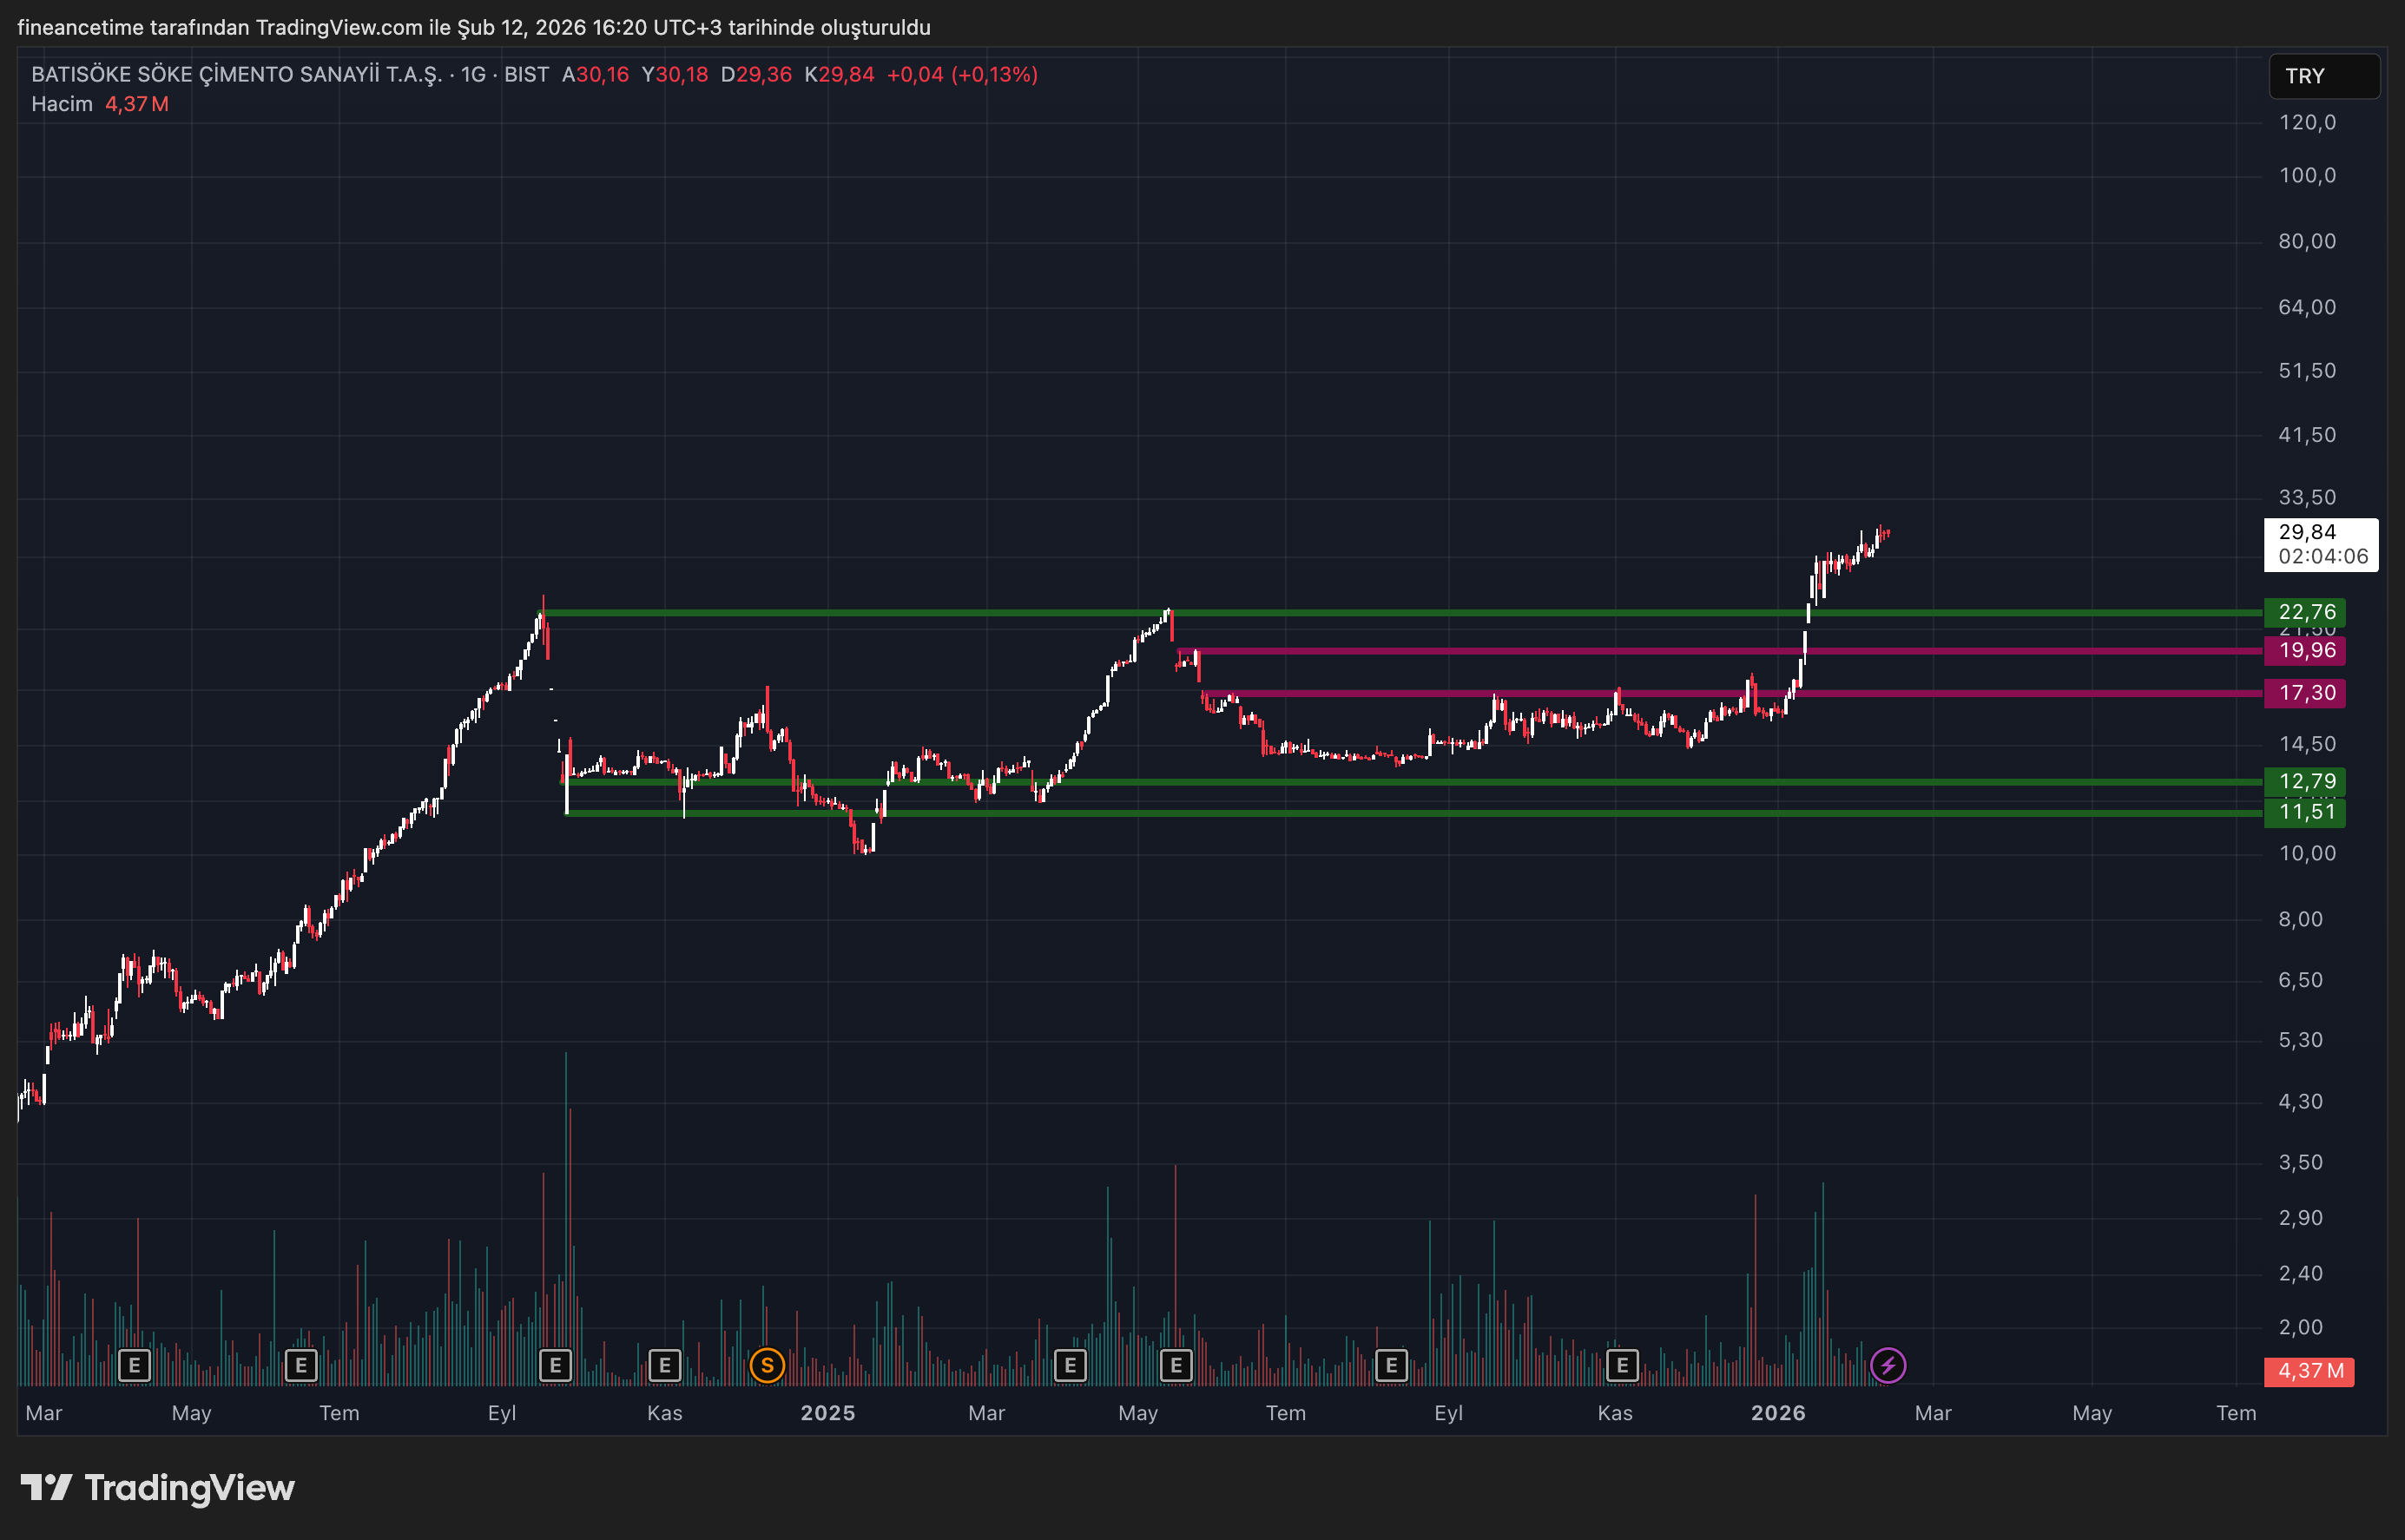
Task: Click earnings E marker just after May 2025
Action: click(1176, 1365)
